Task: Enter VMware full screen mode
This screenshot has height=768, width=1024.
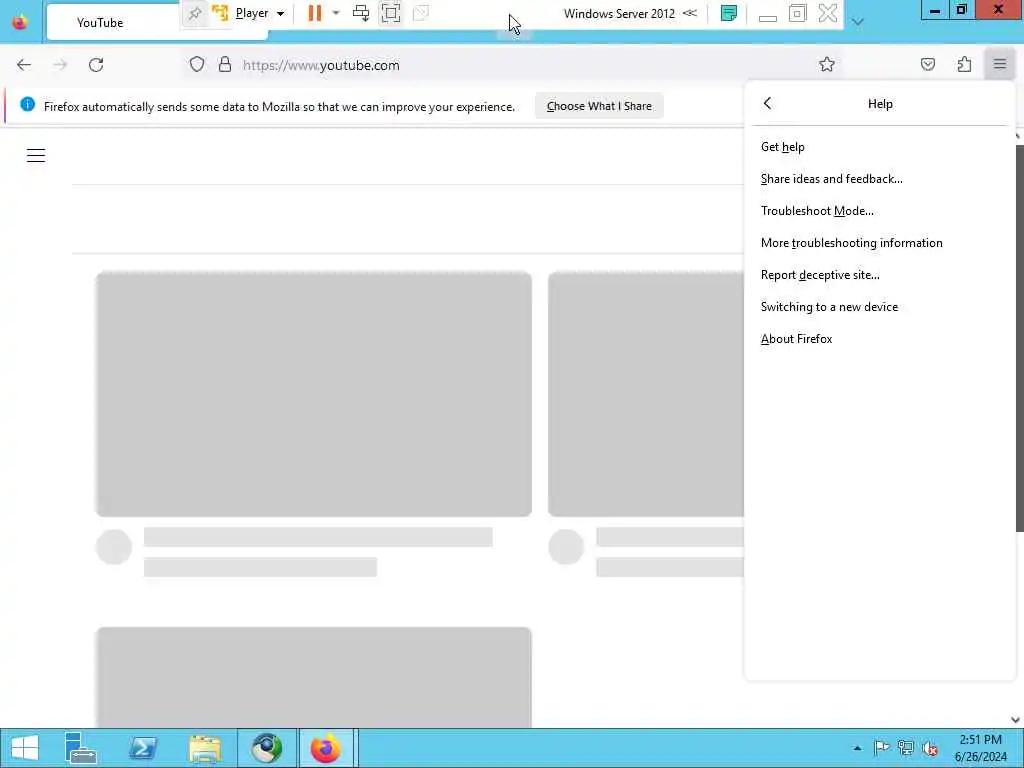Action: pyautogui.click(x=391, y=13)
